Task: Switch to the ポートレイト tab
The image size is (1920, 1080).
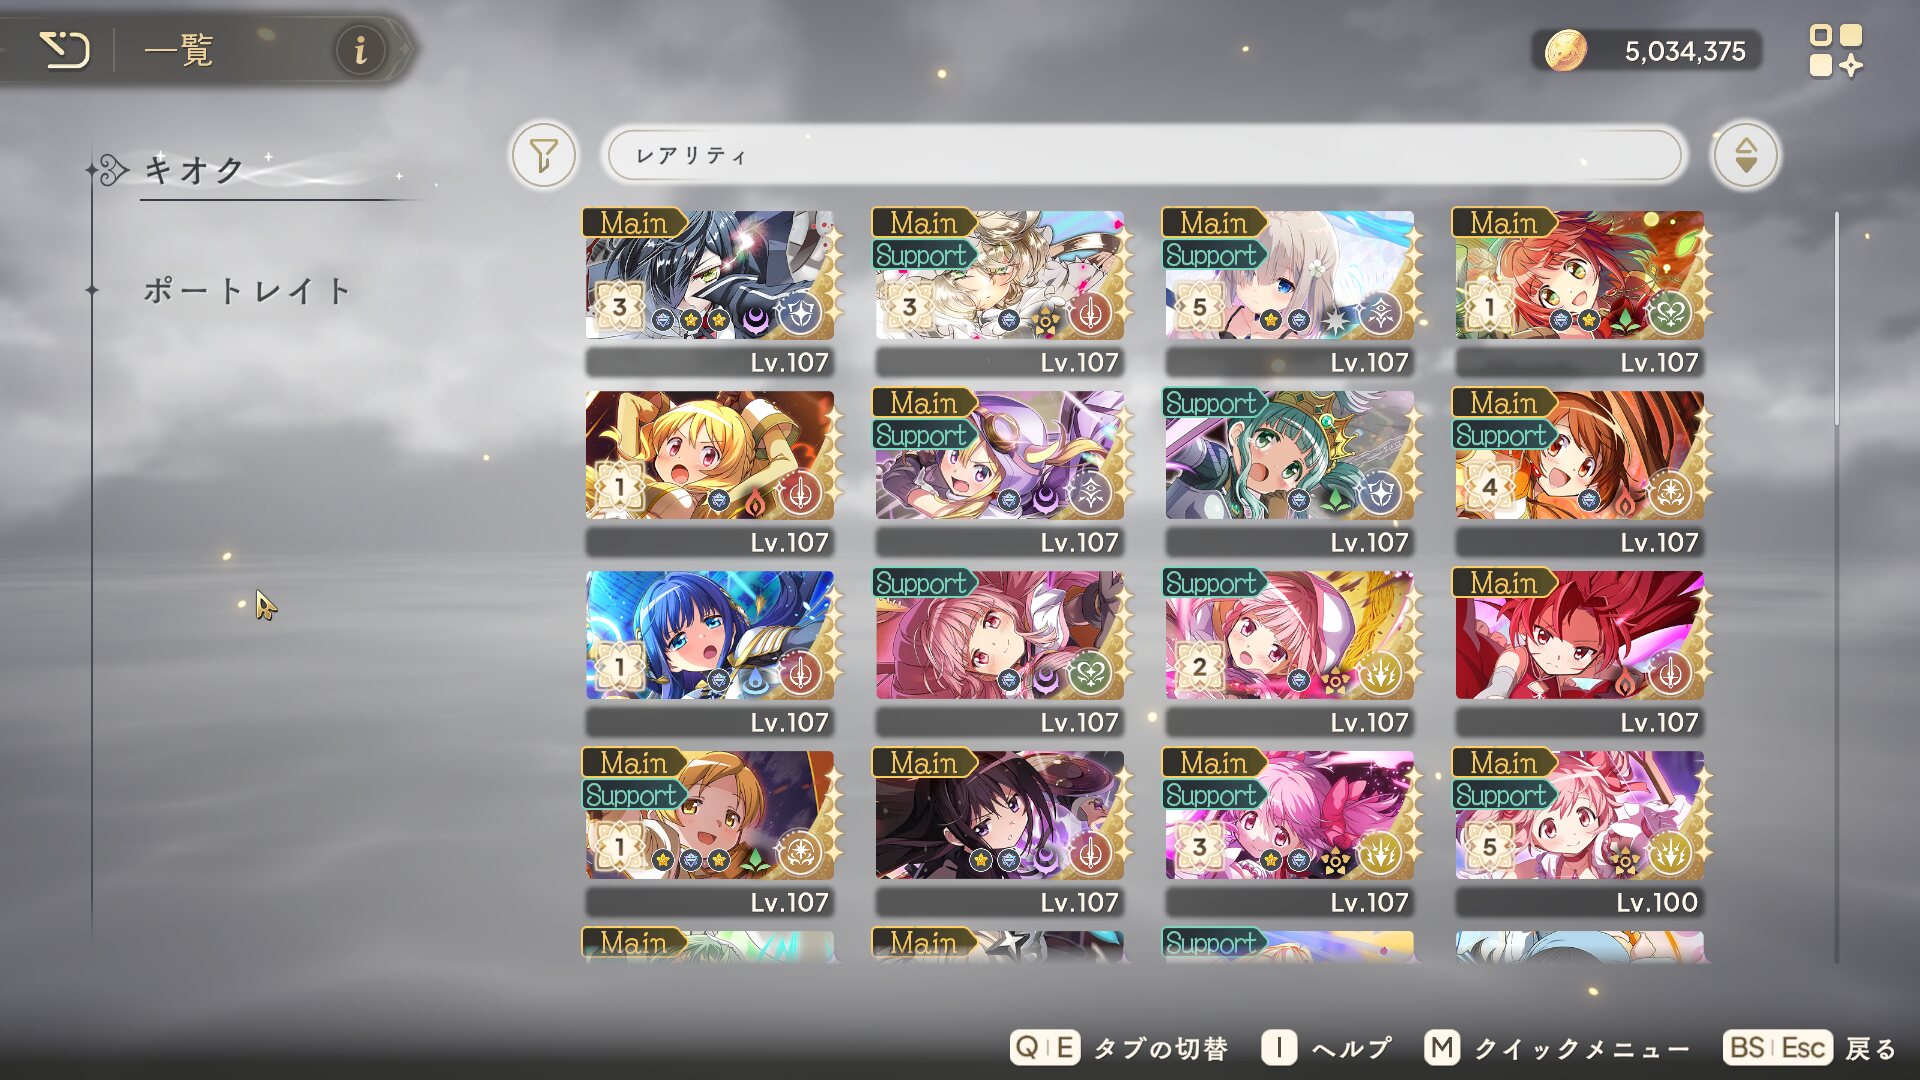Action: click(x=247, y=291)
